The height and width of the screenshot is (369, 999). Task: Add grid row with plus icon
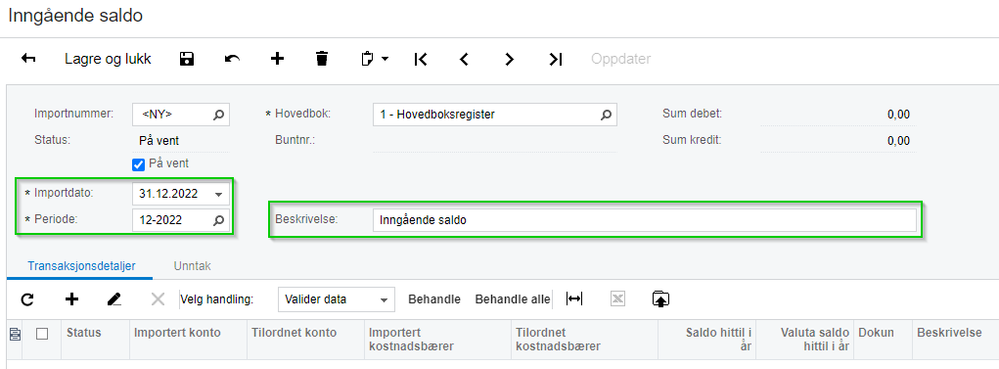coord(72,299)
